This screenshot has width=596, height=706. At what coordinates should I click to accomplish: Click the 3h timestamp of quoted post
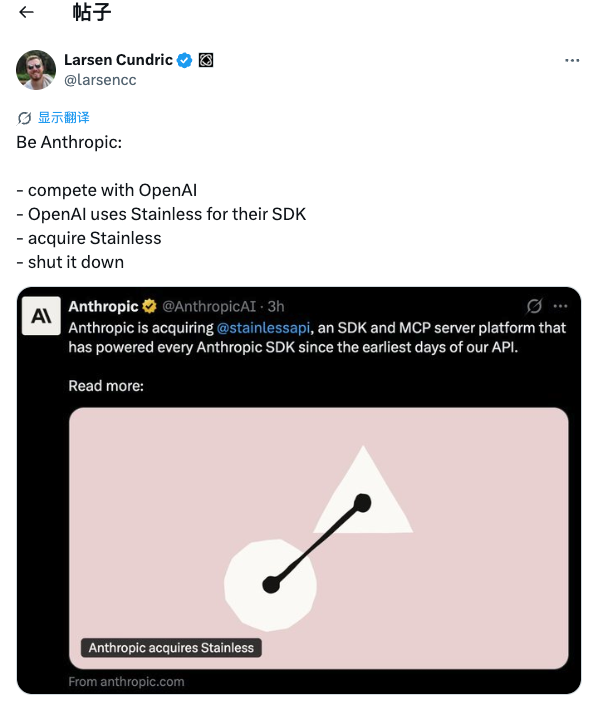point(276,306)
